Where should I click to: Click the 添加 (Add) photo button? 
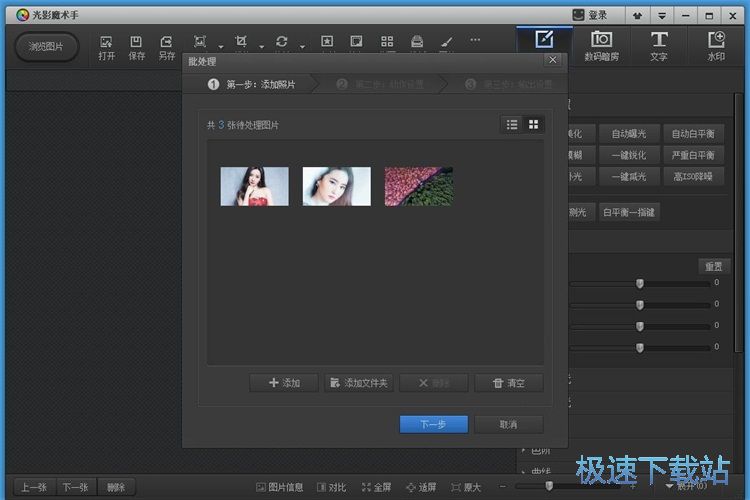283,383
